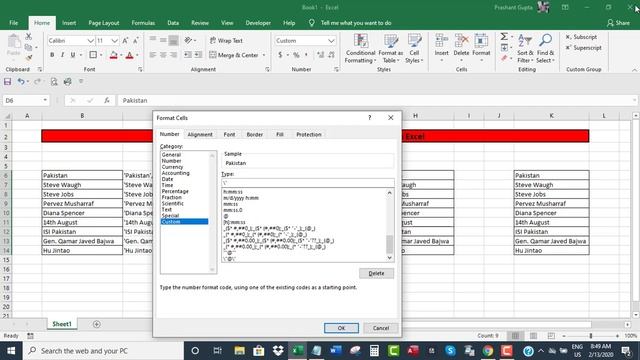Screen dimensions: 640x360
Task: Apply Accounting dollar number format
Action: click(x=280, y=55)
